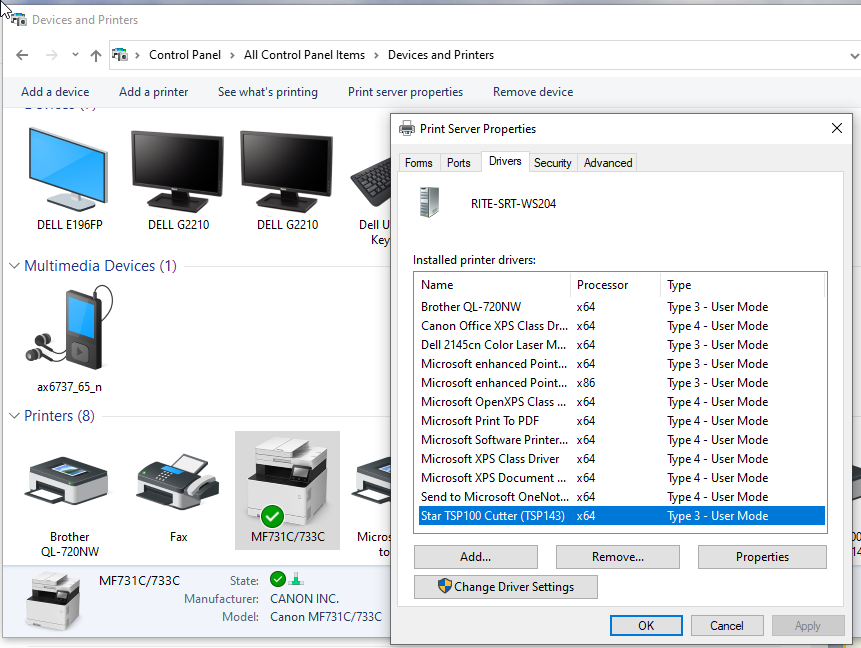Viewport: 861px width, 648px height.
Task: Click the MF731C/733C icon in the details pane
Action: [x=53, y=600]
